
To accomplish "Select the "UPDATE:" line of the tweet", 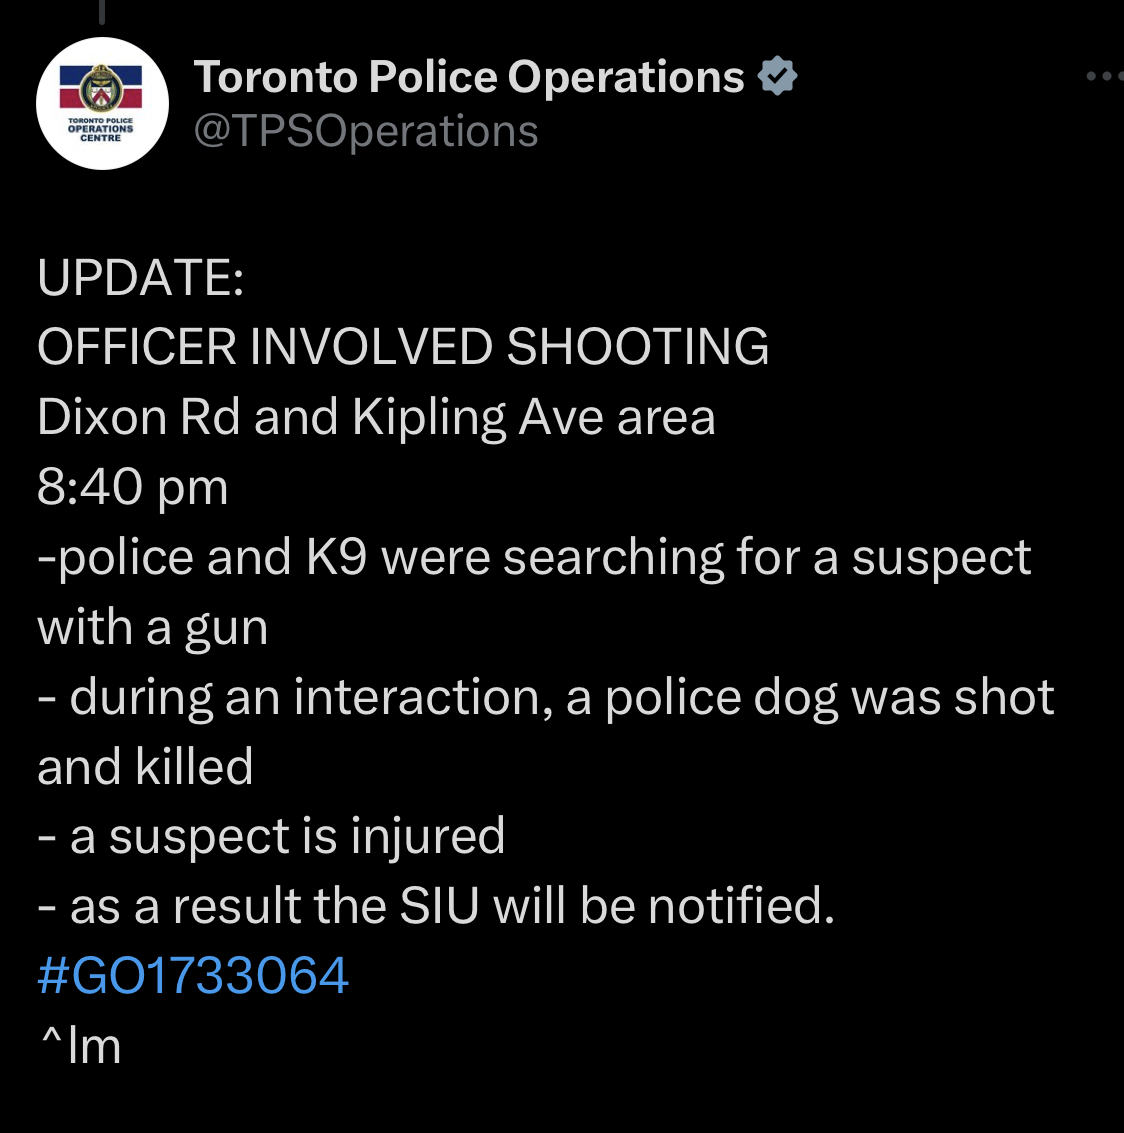I will 141,277.
